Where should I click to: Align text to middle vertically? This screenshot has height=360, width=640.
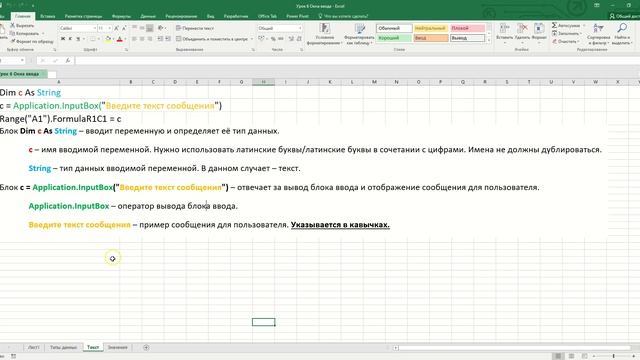142,28
